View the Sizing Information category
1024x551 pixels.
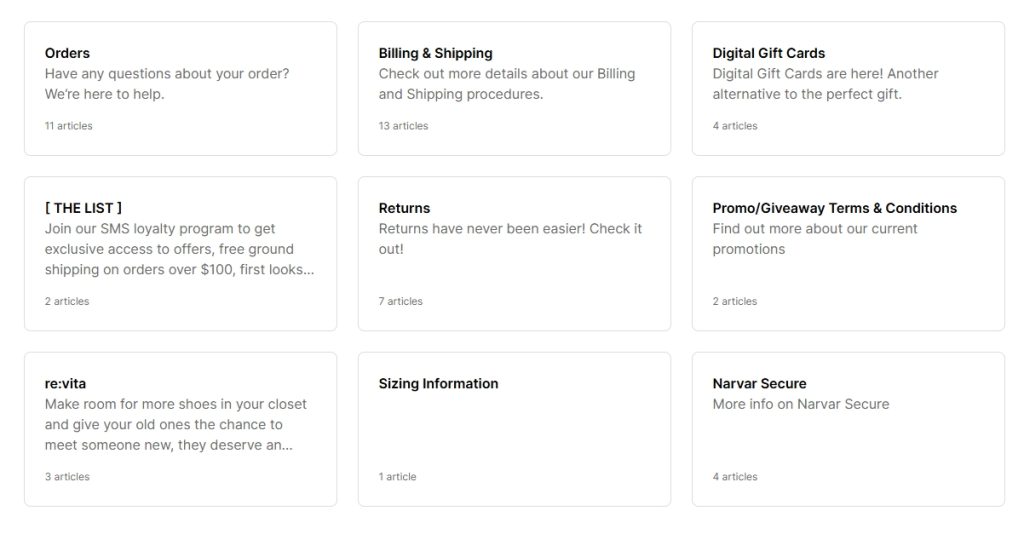tap(438, 383)
